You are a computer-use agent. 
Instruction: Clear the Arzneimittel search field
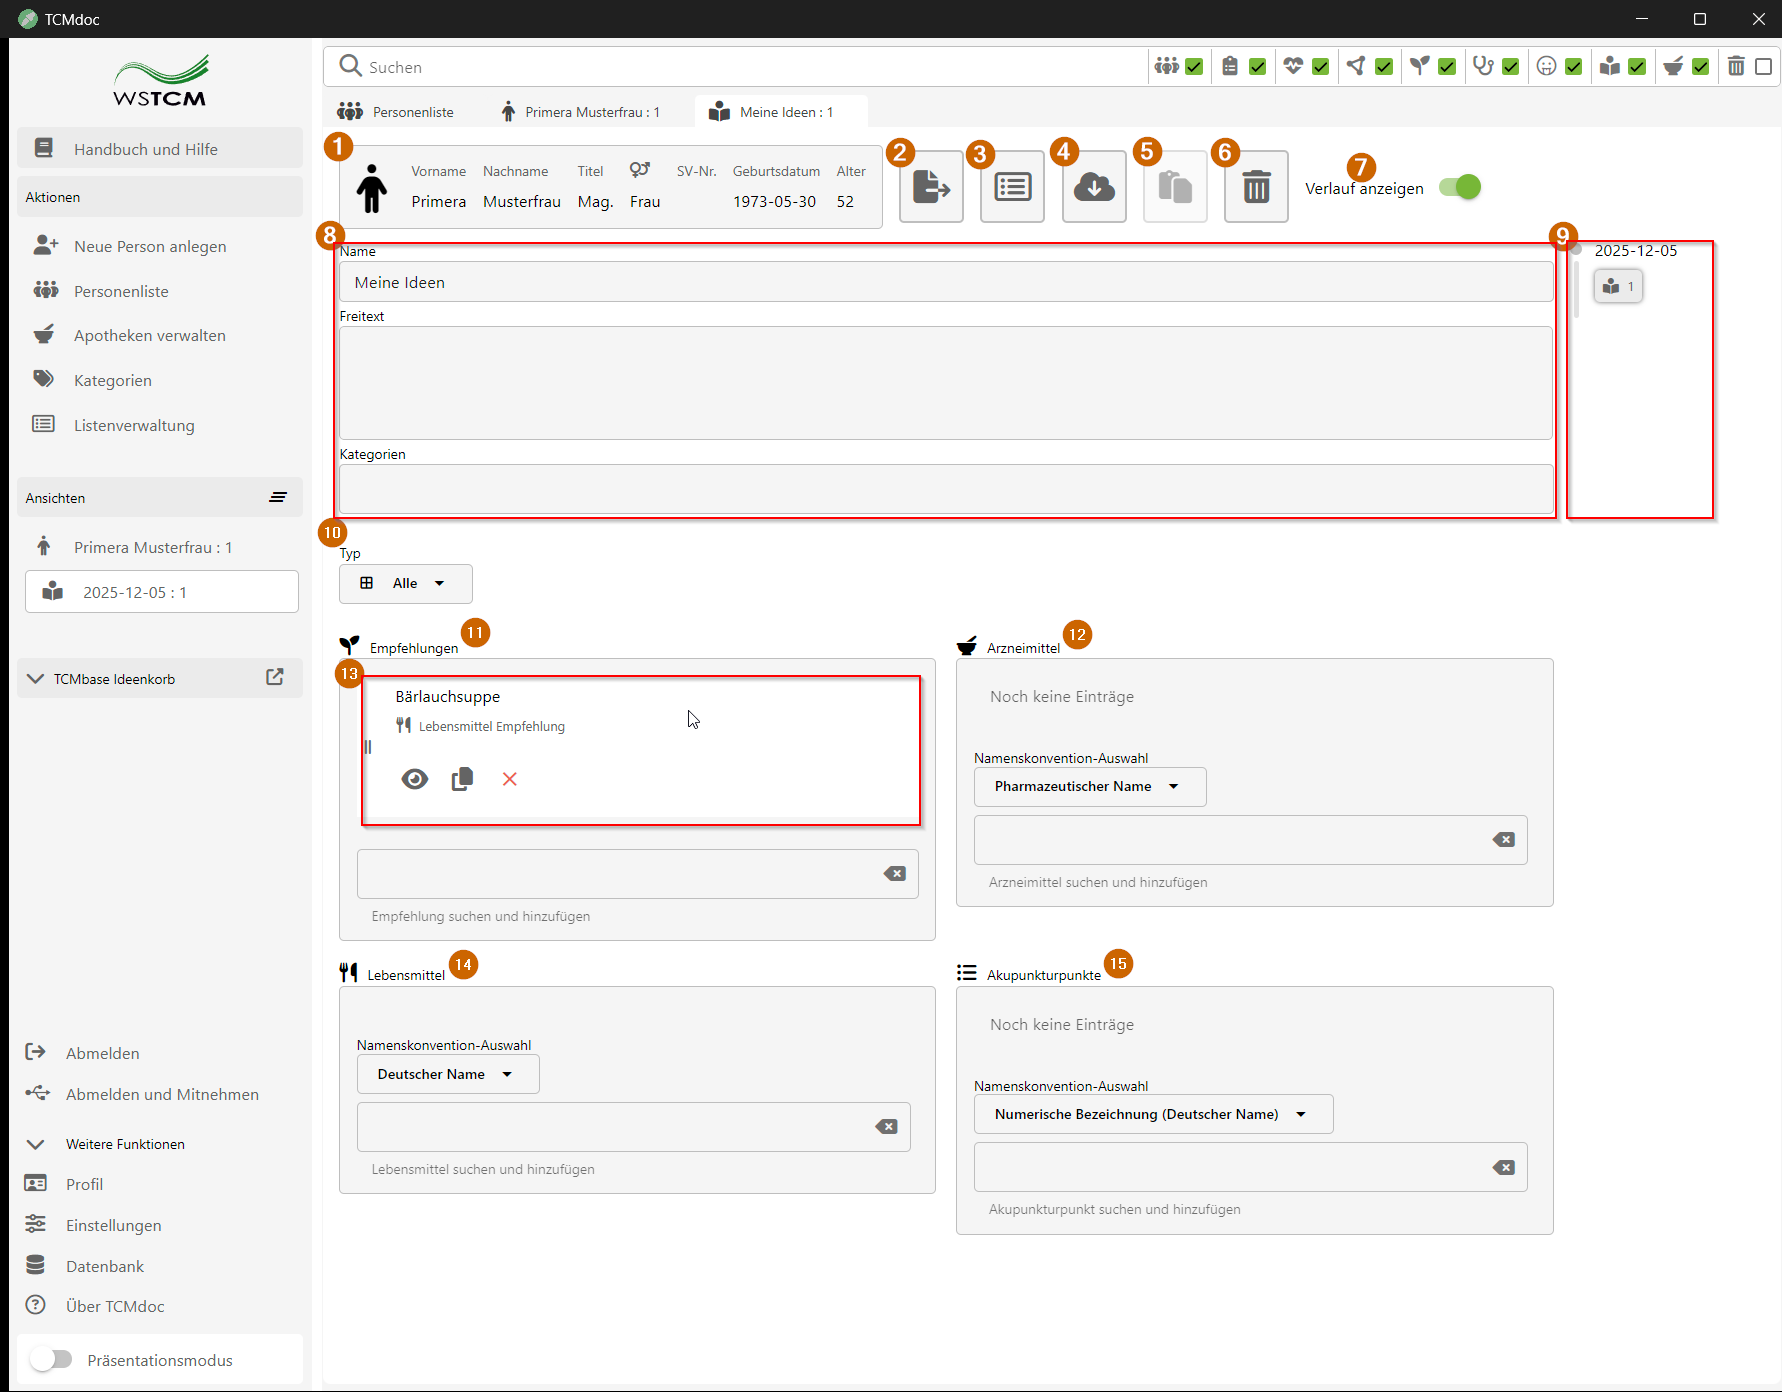tap(1503, 840)
